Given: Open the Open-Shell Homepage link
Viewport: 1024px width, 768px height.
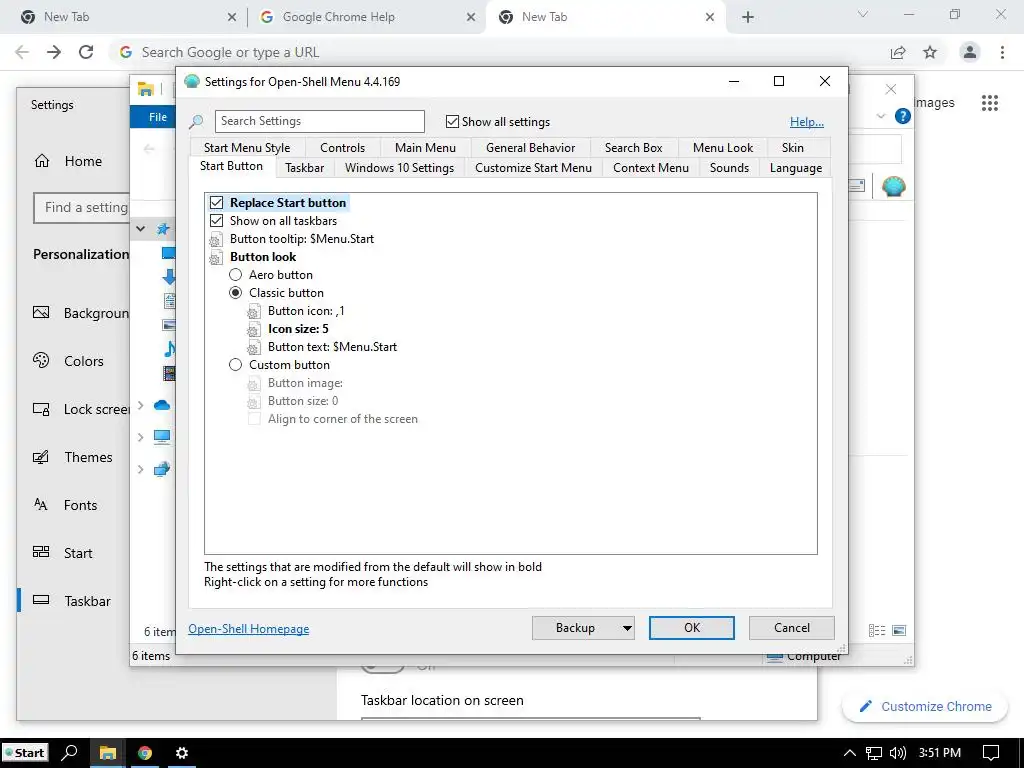Looking at the screenshot, I should click(249, 629).
